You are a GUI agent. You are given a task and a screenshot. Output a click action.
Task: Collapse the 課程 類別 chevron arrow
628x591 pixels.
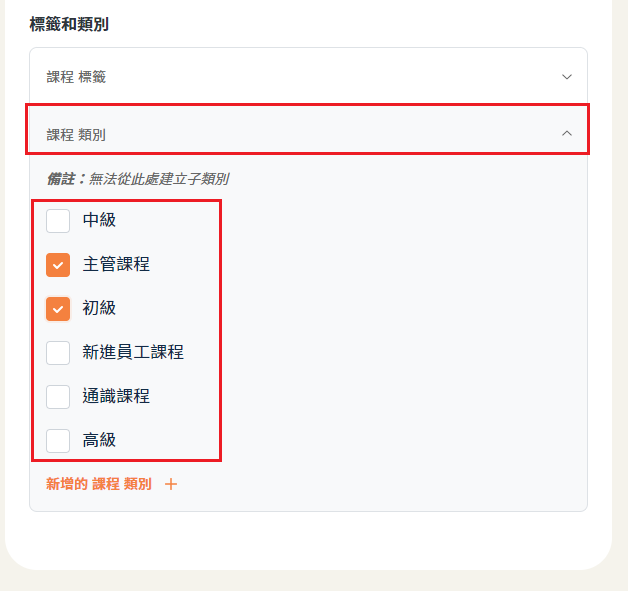pos(567,133)
